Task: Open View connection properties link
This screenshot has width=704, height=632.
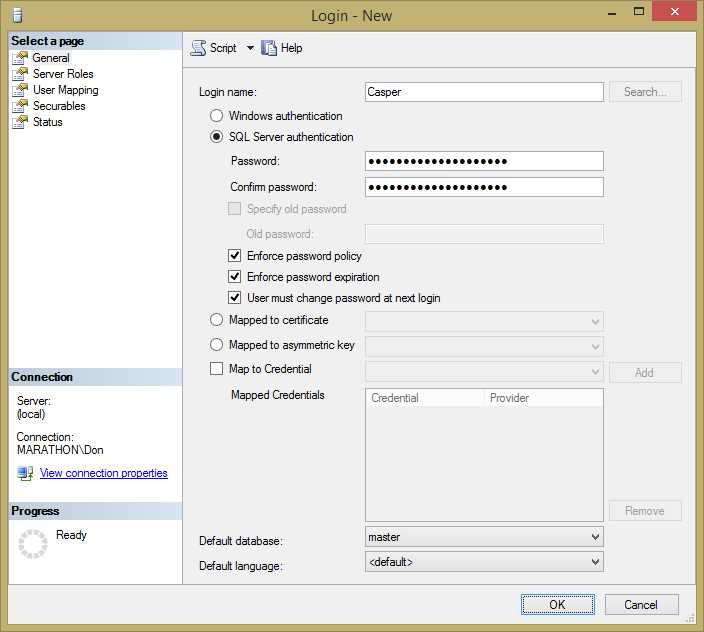Action: 104,473
